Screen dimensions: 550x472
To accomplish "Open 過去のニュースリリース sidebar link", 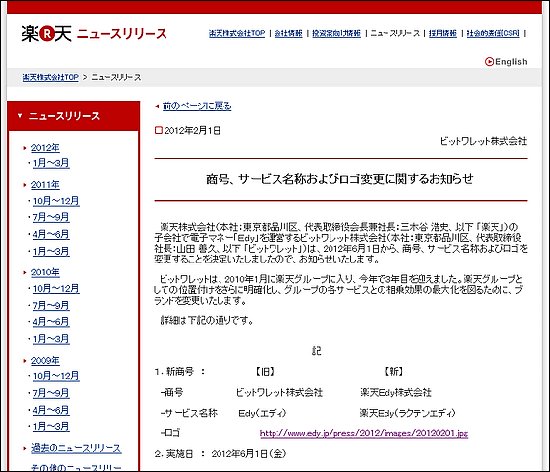I will pyautogui.click(x=76, y=448).
